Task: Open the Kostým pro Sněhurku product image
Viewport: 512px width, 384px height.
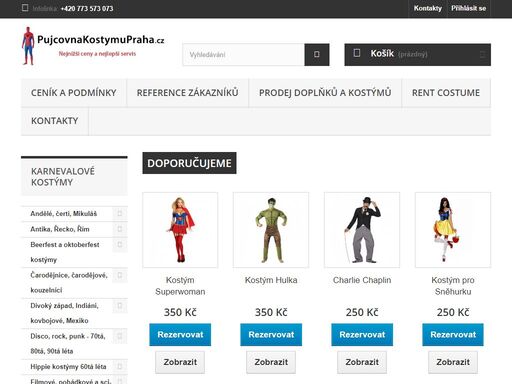Action: click(453, 230)
